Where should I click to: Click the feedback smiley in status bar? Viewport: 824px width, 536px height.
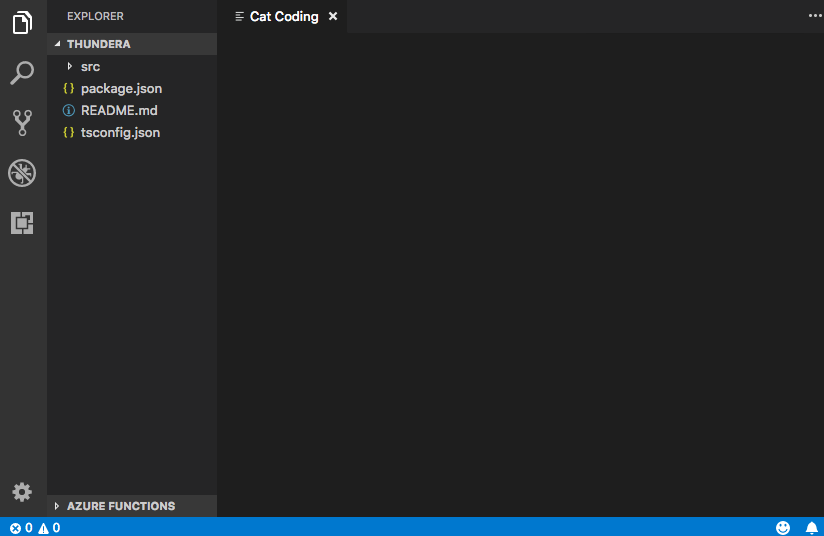(783, 527)
